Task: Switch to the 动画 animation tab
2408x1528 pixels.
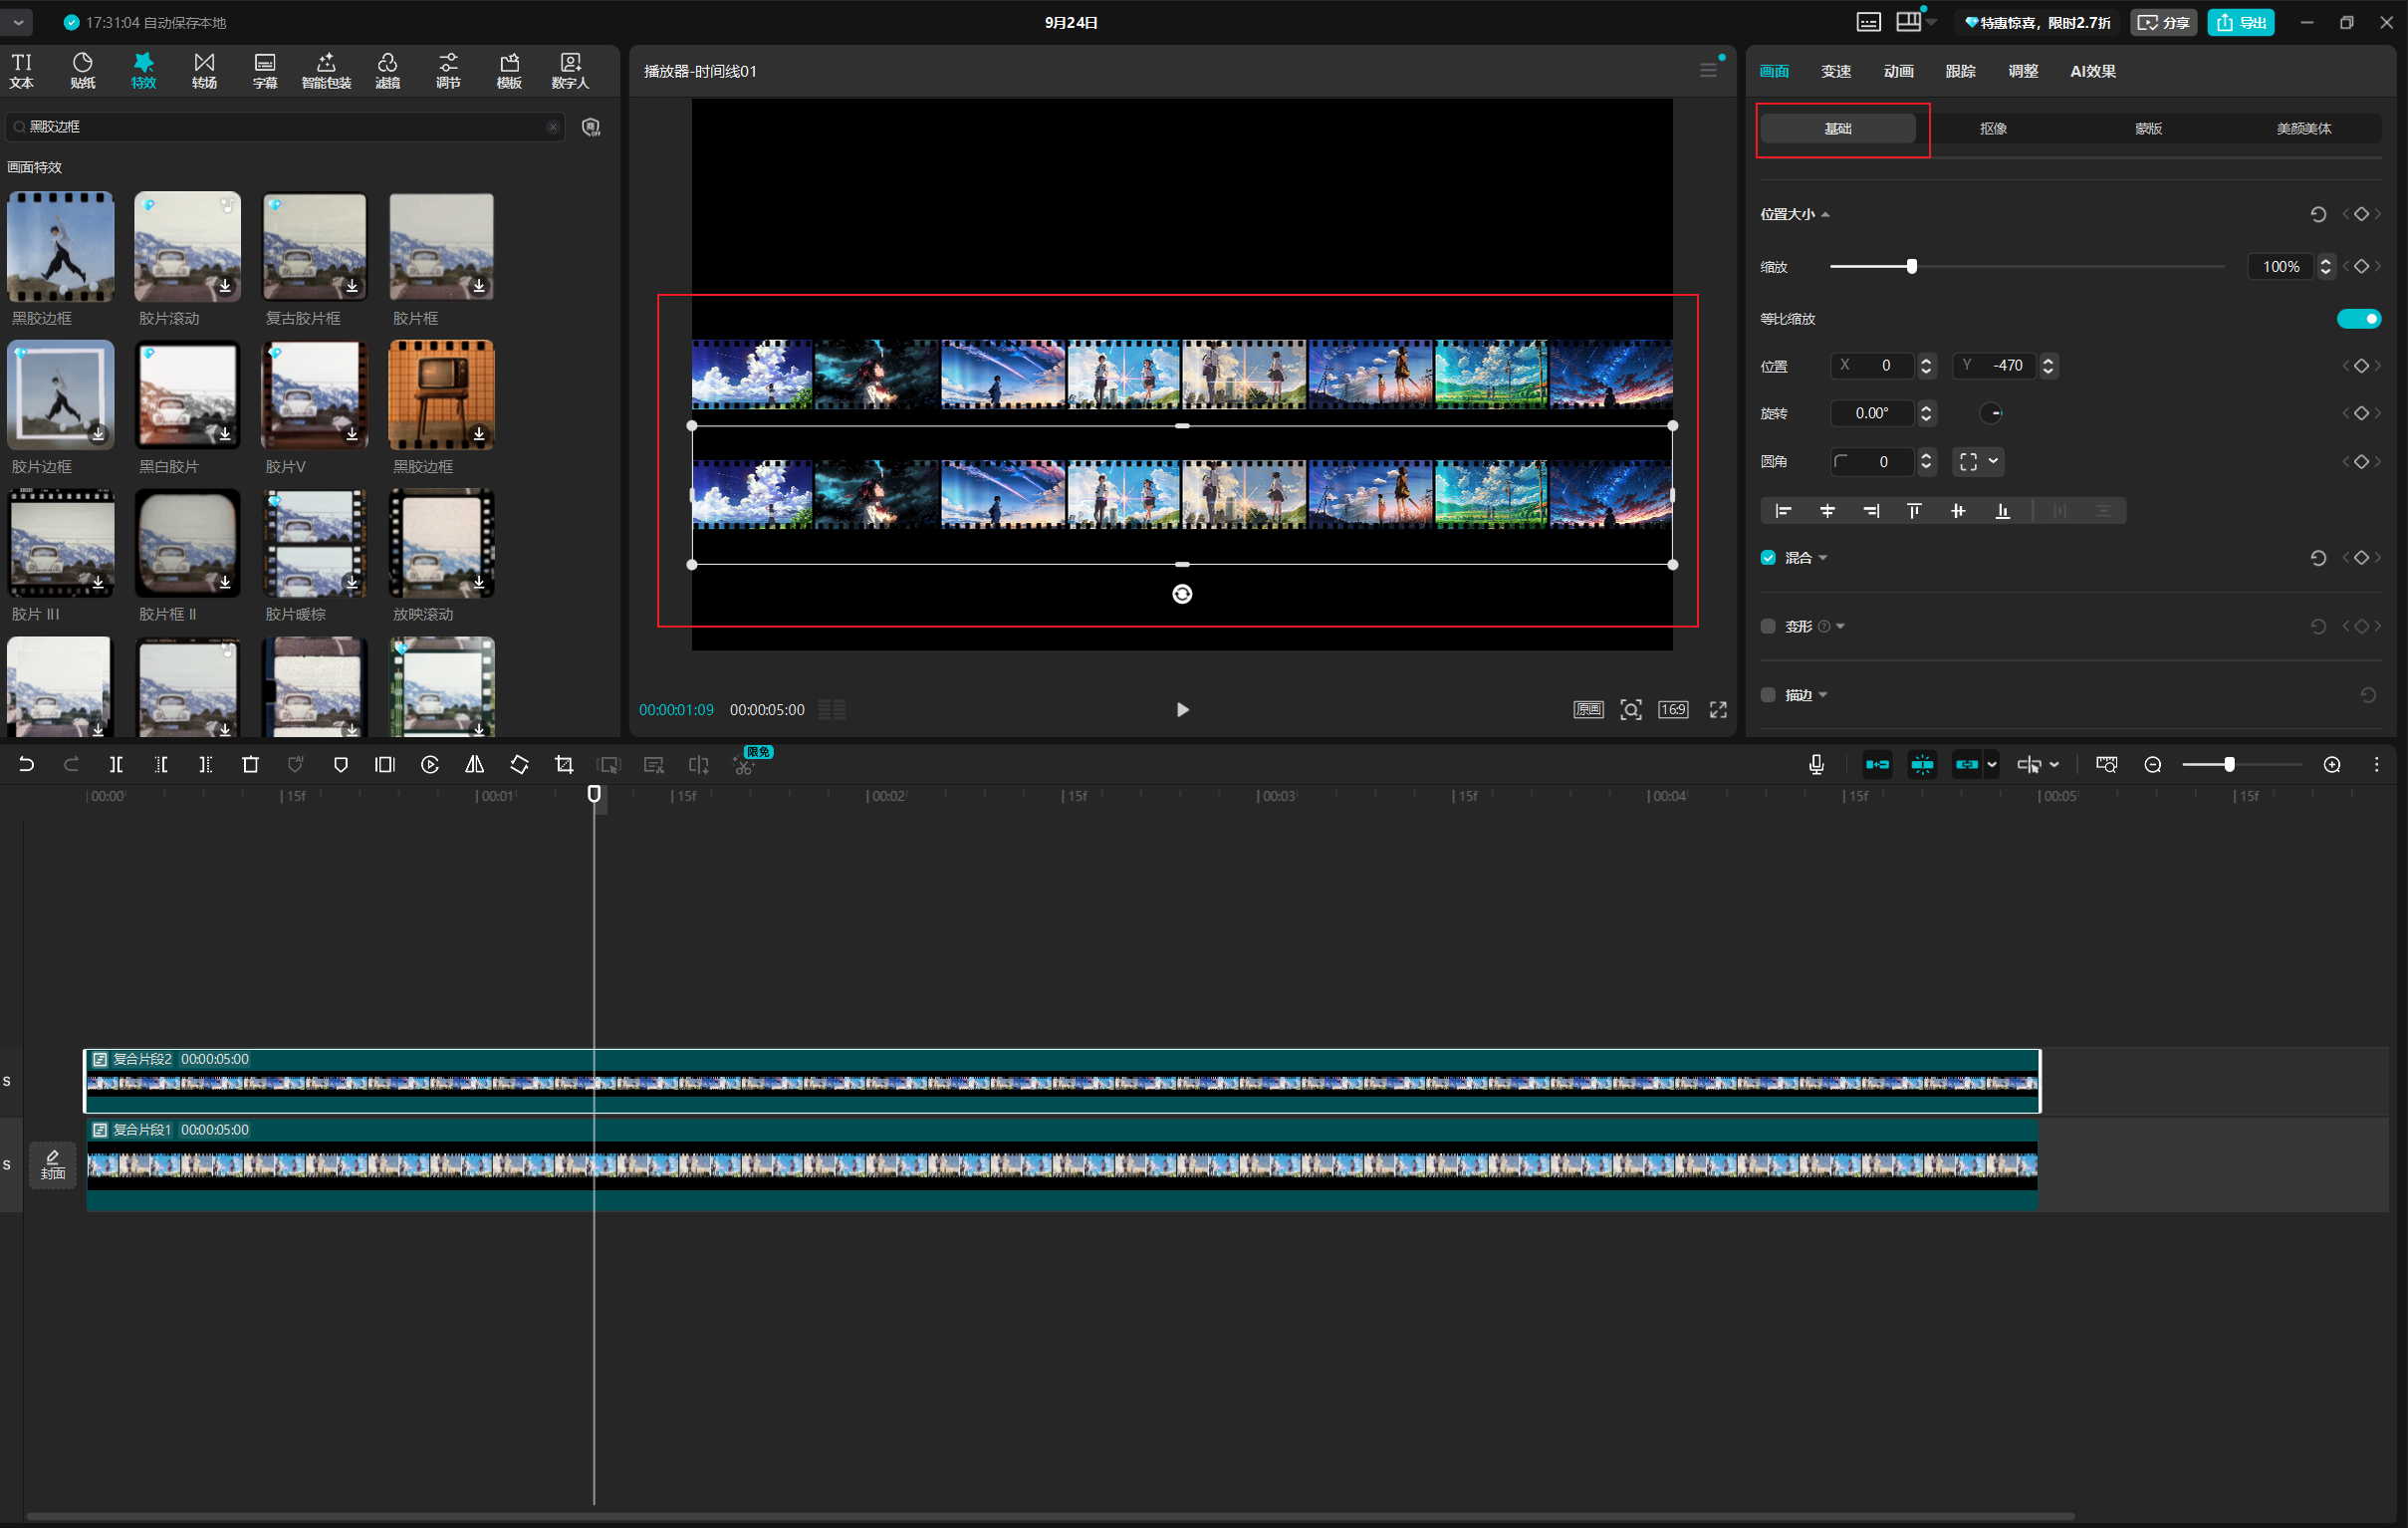Action: pos(1898,71)
